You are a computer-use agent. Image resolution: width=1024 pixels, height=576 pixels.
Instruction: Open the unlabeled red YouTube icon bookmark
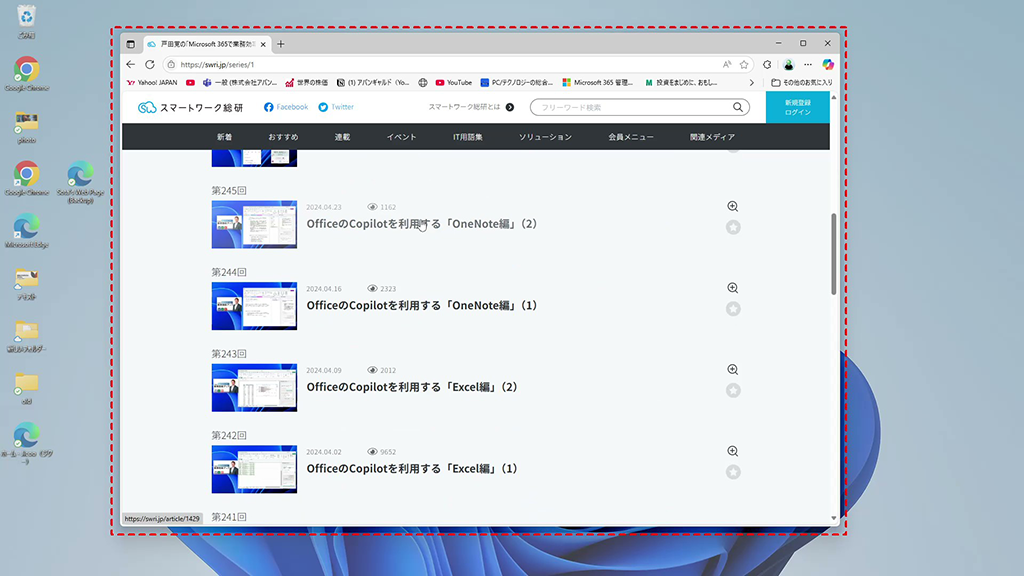[190, 83]
